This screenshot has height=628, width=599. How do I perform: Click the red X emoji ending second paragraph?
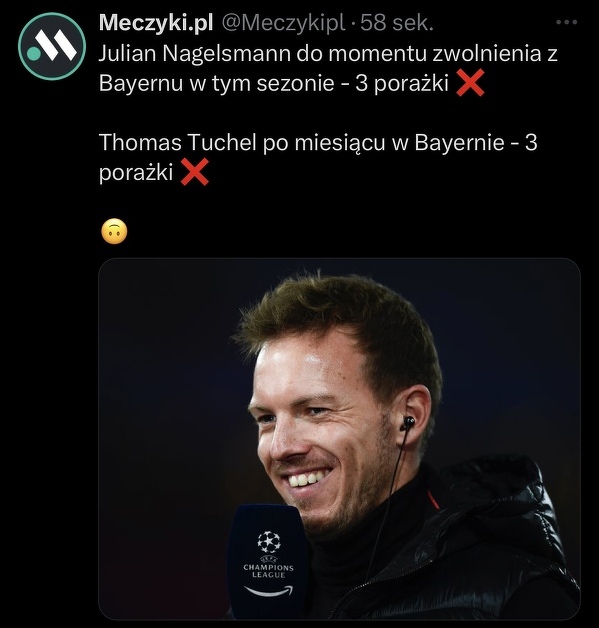click(195, 172)
